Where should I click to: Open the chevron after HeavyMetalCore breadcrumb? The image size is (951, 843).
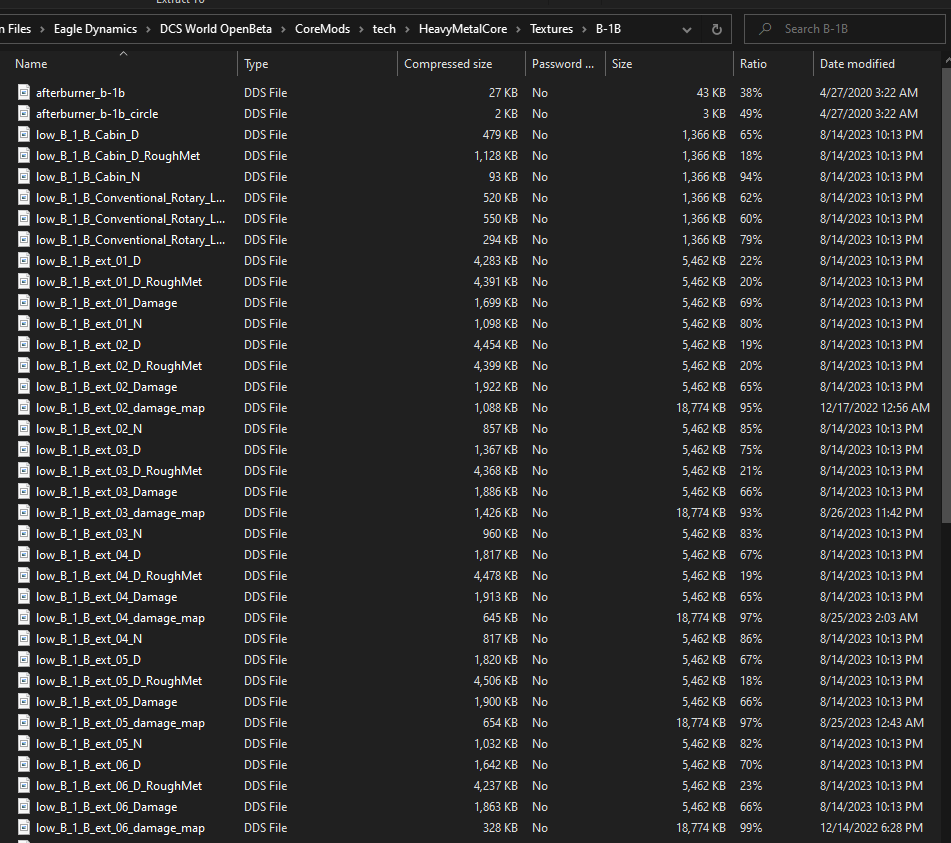coord(519,29)
